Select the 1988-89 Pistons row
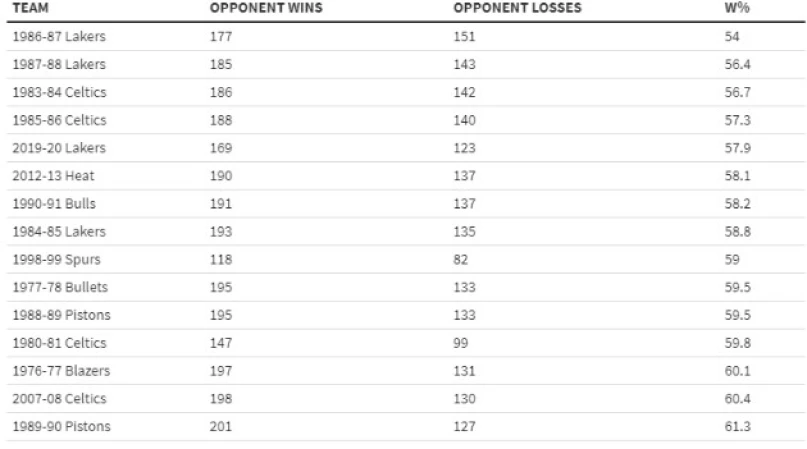 coord(61,315)
